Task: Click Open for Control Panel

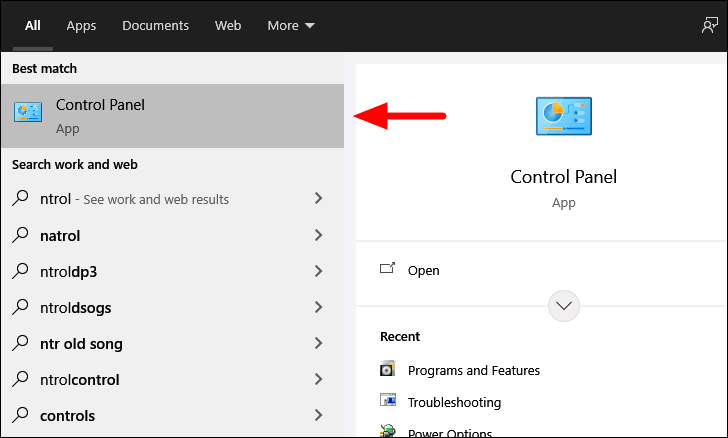Action: pyautogui.click(x=423, y=271)
